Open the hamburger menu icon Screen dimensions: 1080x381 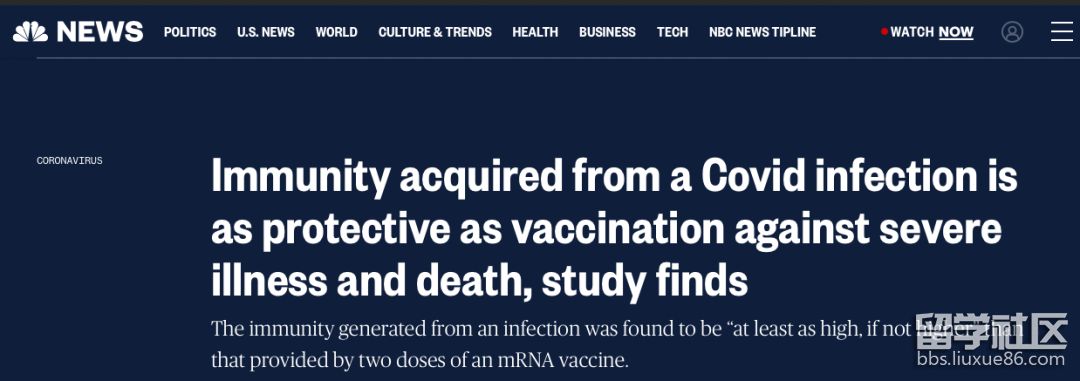point(1061,32)
